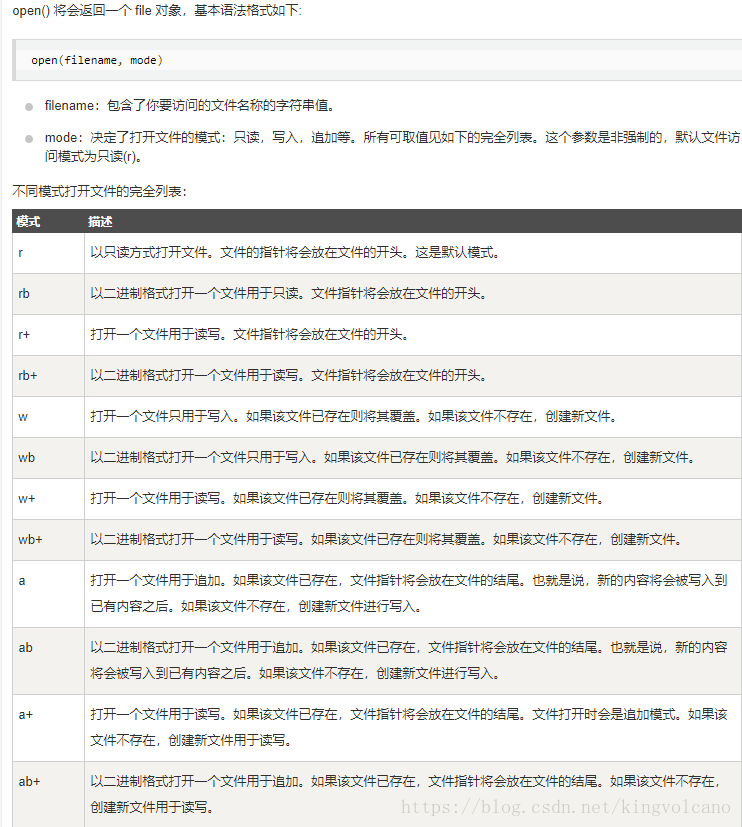This screenshot has height=827, width=742.
Task: Click description of rb+ binary read-write row
Action: tap(288, 376)
